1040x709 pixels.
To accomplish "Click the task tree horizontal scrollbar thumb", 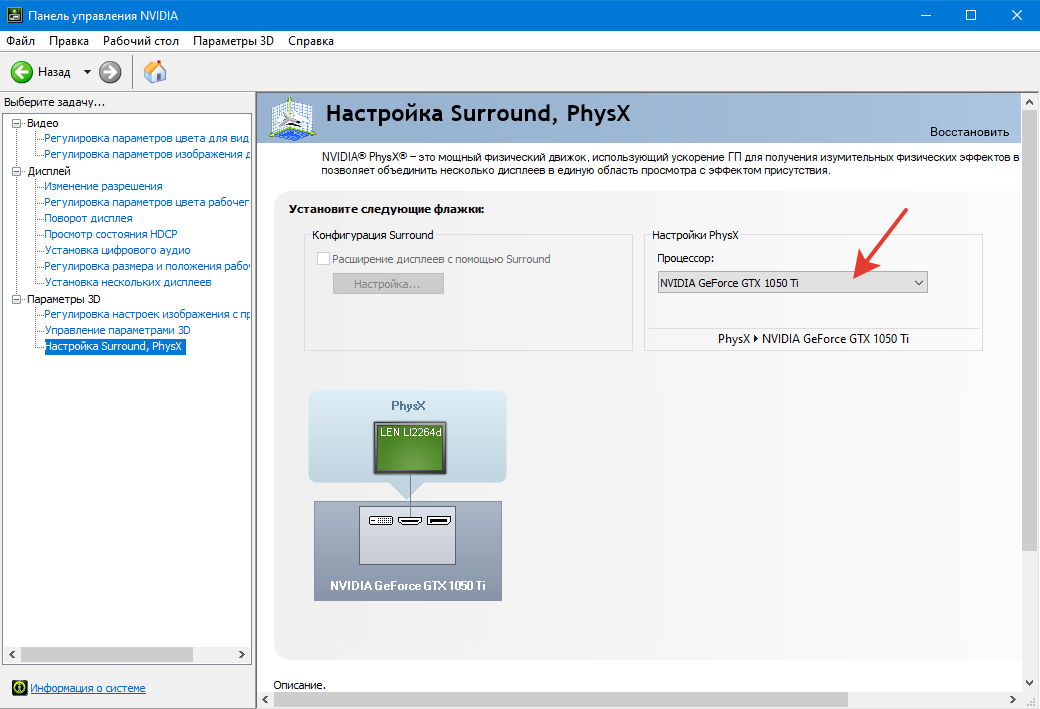I will pyautogui.click(x=107, y=654).
